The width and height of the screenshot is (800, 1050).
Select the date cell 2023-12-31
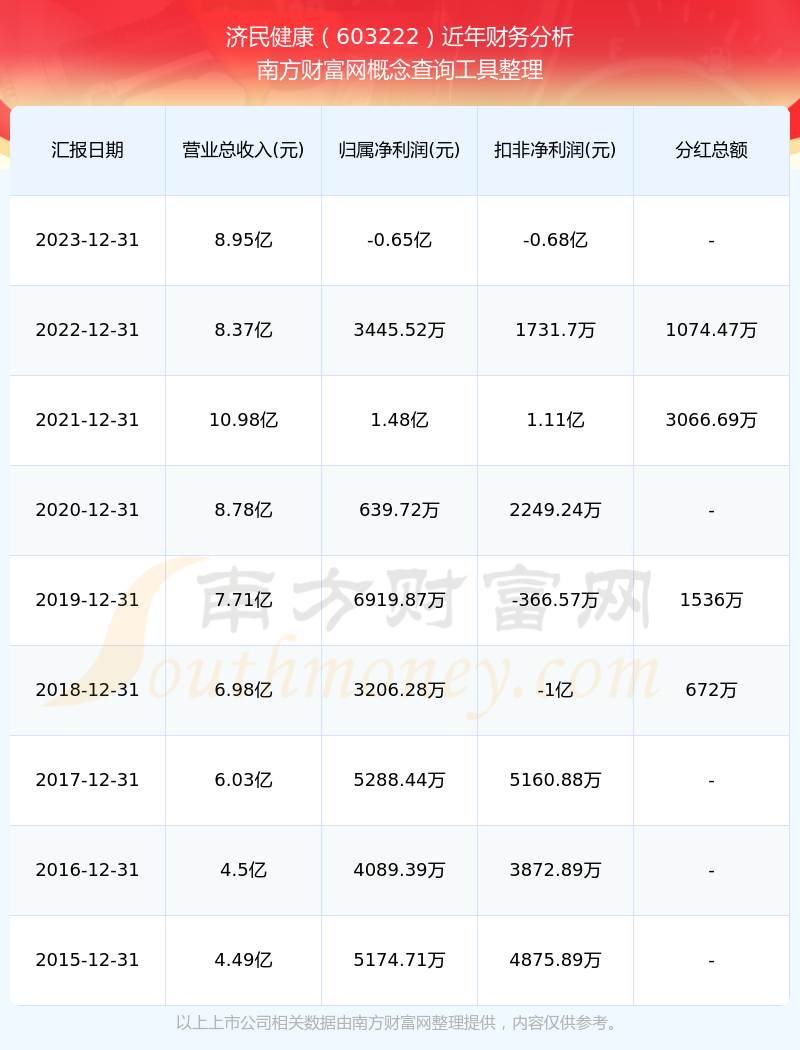88,240
